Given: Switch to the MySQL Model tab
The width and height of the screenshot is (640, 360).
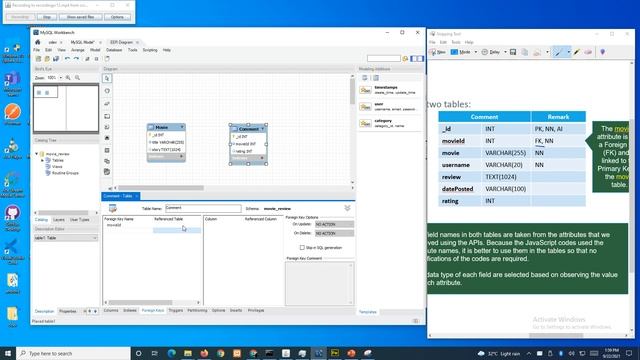Looking at the screenshot, I should tap(82, 42).
